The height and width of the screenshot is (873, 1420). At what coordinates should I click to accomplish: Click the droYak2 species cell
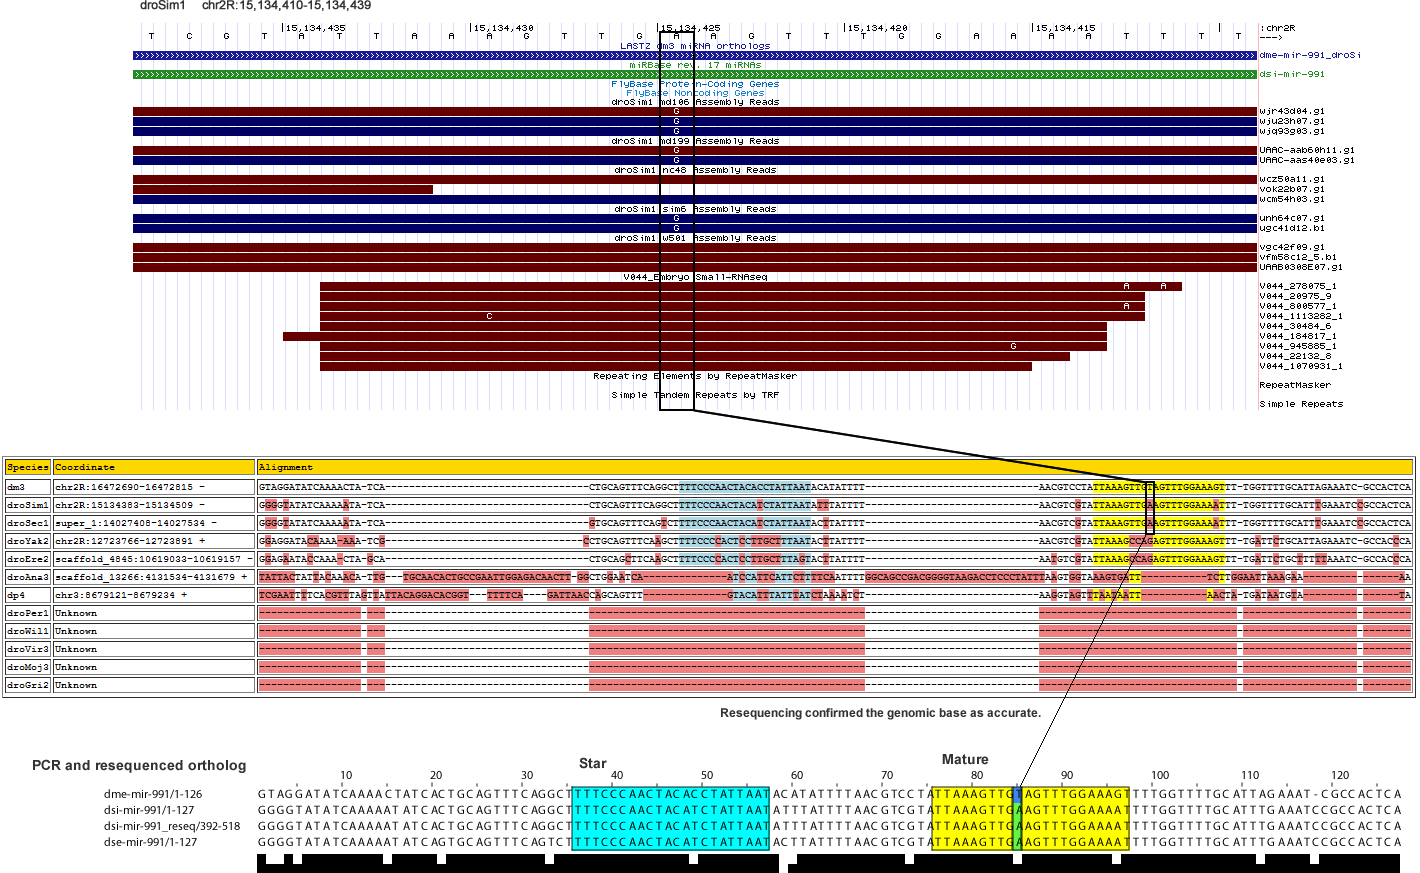27,541
